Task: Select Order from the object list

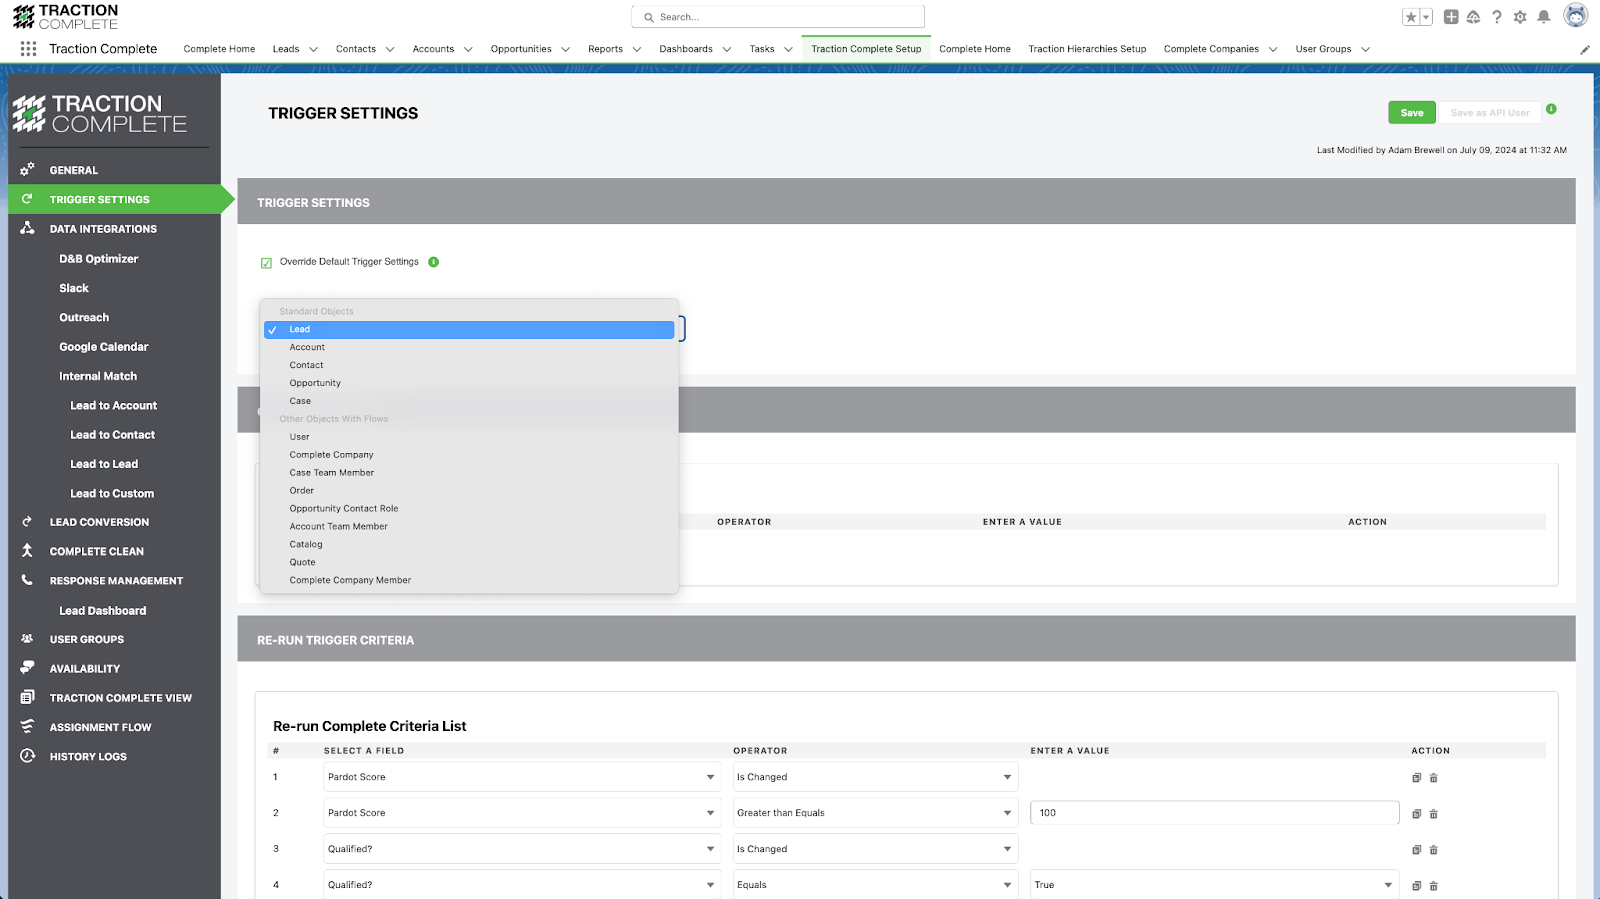Action: click(x=468, y=491)
